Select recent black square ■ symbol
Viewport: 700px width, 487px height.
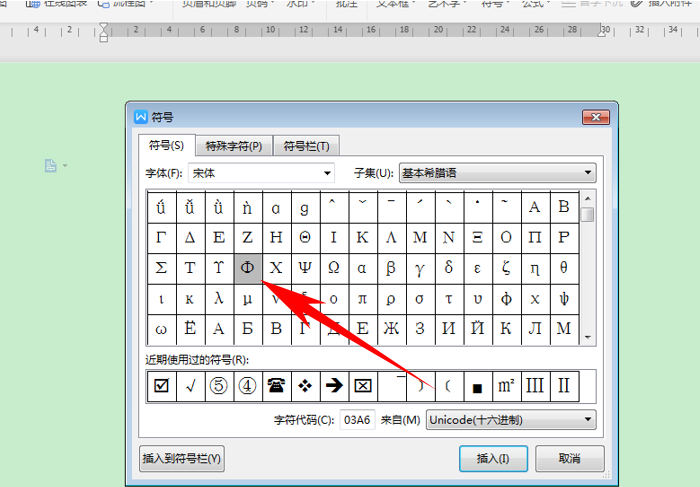pyautogui.click(x=477, y=386)
